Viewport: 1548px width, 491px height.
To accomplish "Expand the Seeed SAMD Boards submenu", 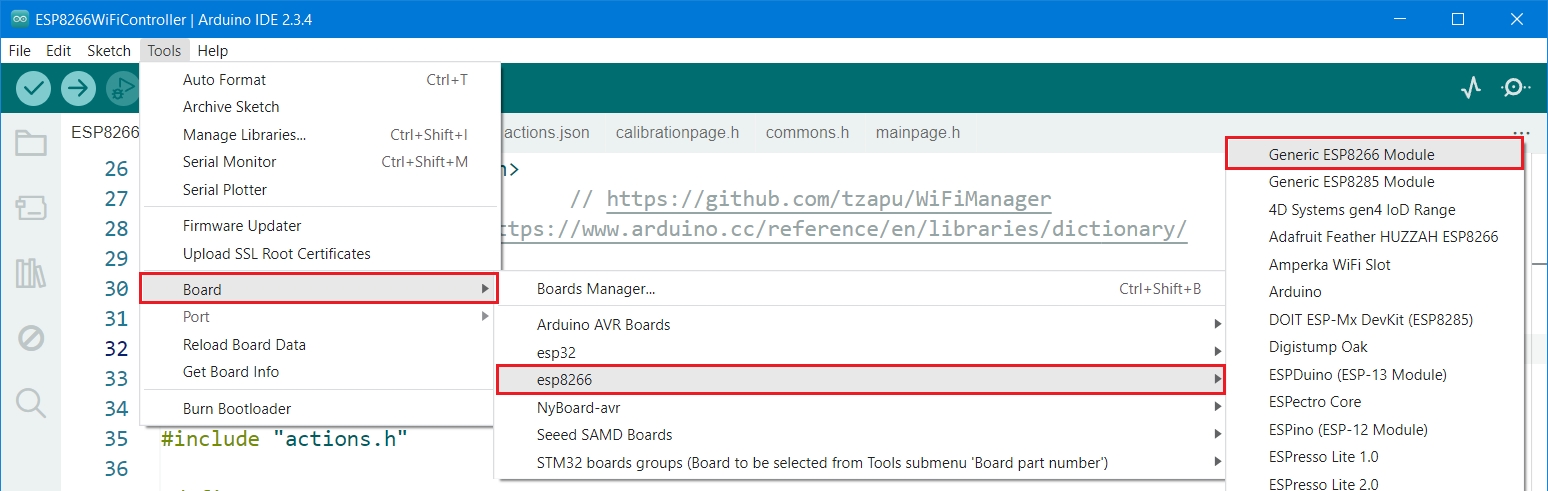I will (604, 435).
